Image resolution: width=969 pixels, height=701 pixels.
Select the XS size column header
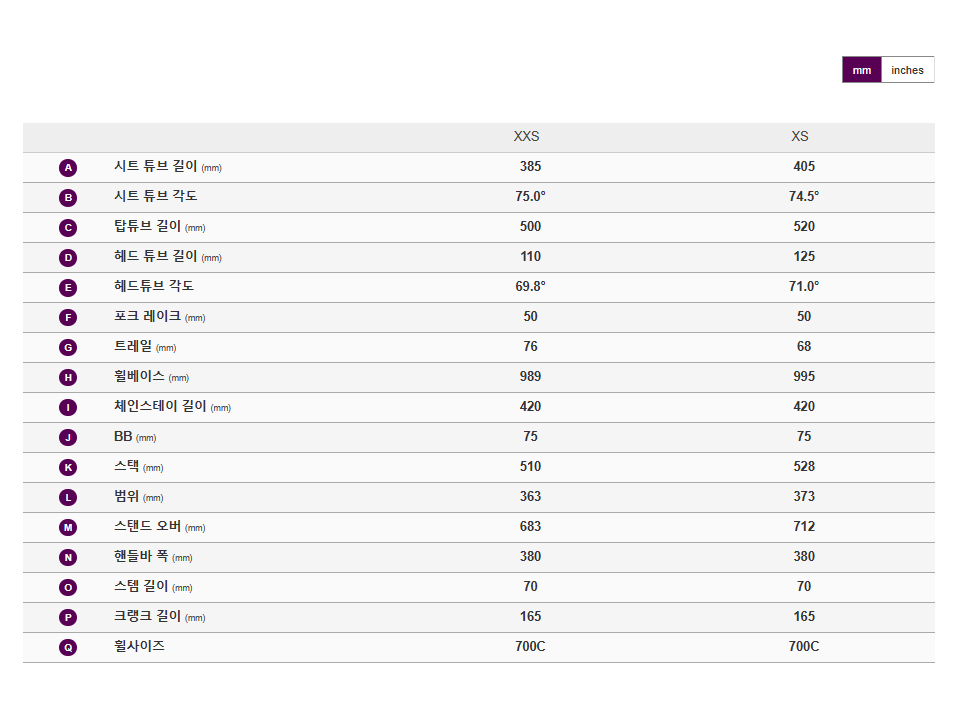[x=800, y=136]
